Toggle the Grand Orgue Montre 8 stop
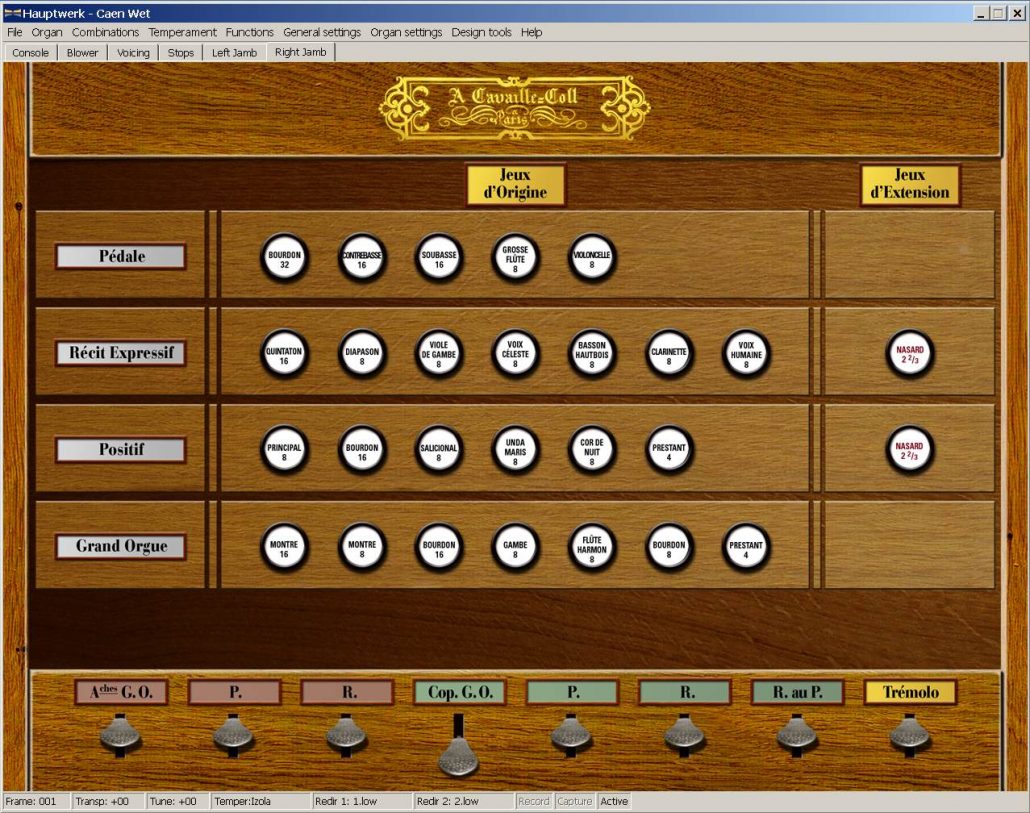1030x813 pixels. coord(362,548)
